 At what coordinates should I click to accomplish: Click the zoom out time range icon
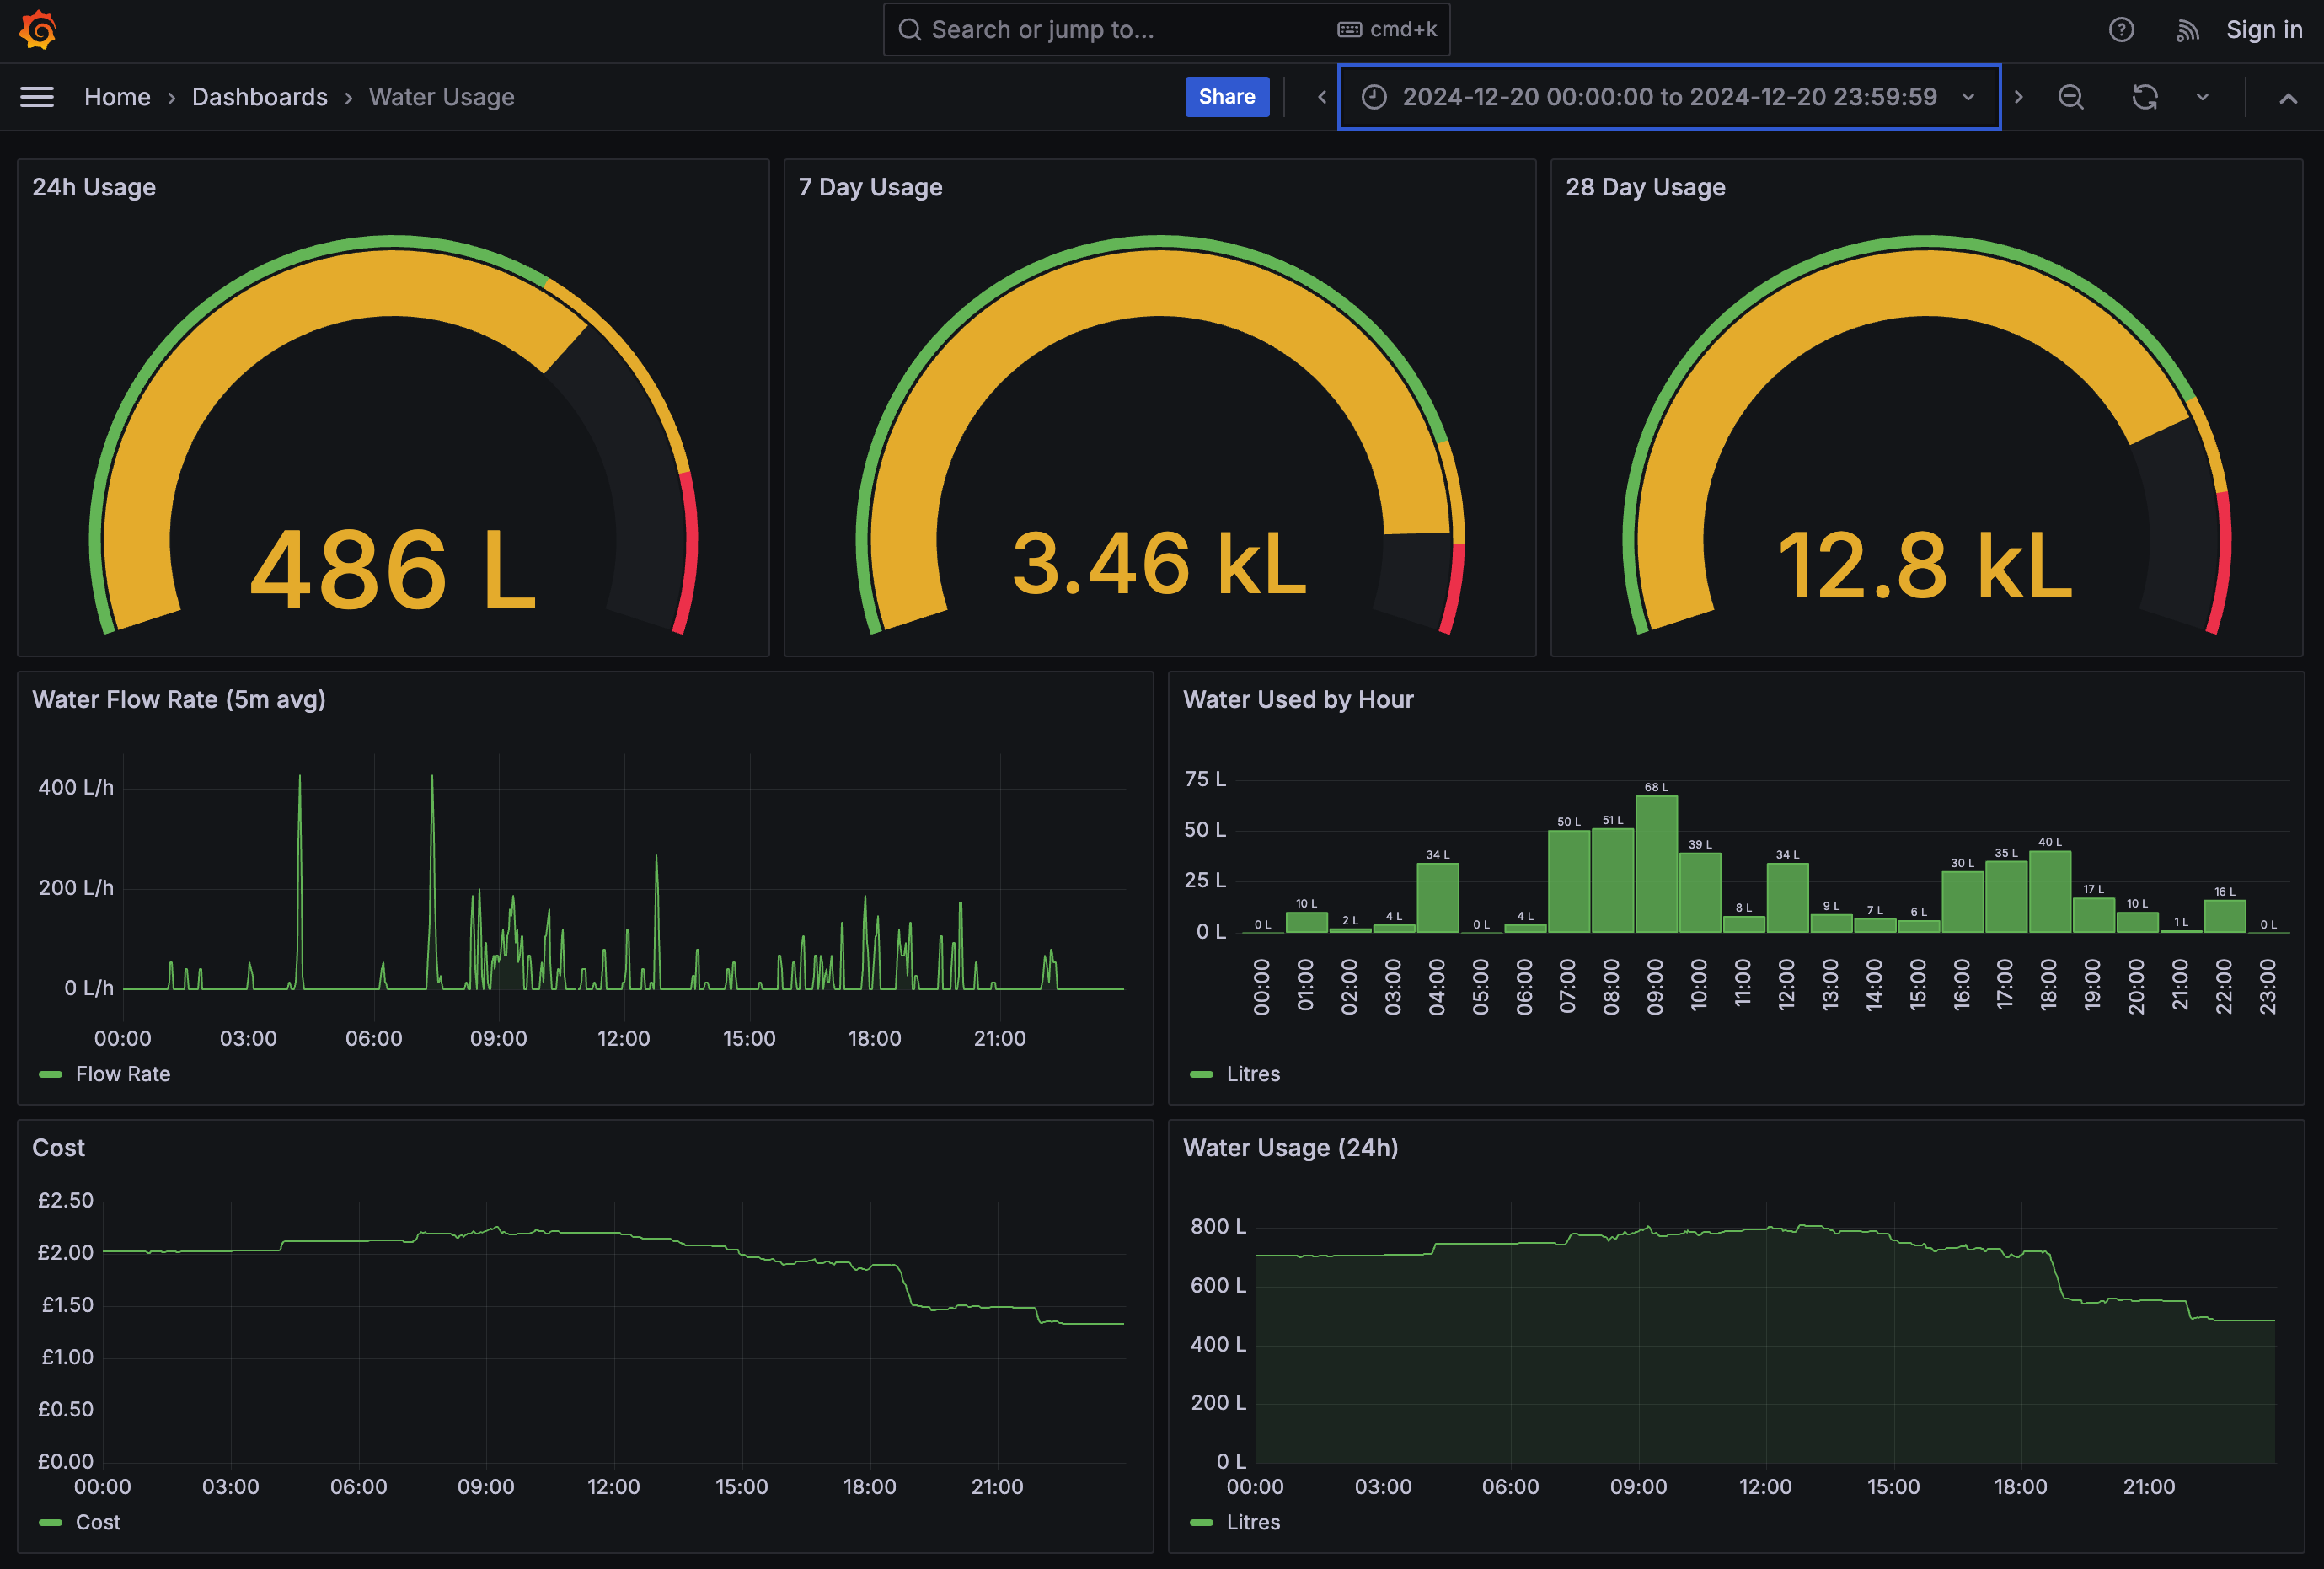pos(2071,97)
